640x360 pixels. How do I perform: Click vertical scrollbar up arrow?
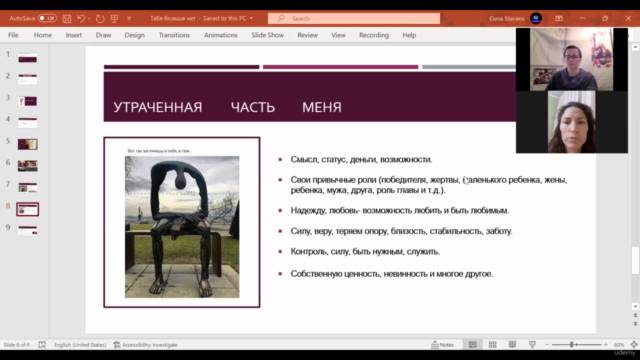[635, 47]
